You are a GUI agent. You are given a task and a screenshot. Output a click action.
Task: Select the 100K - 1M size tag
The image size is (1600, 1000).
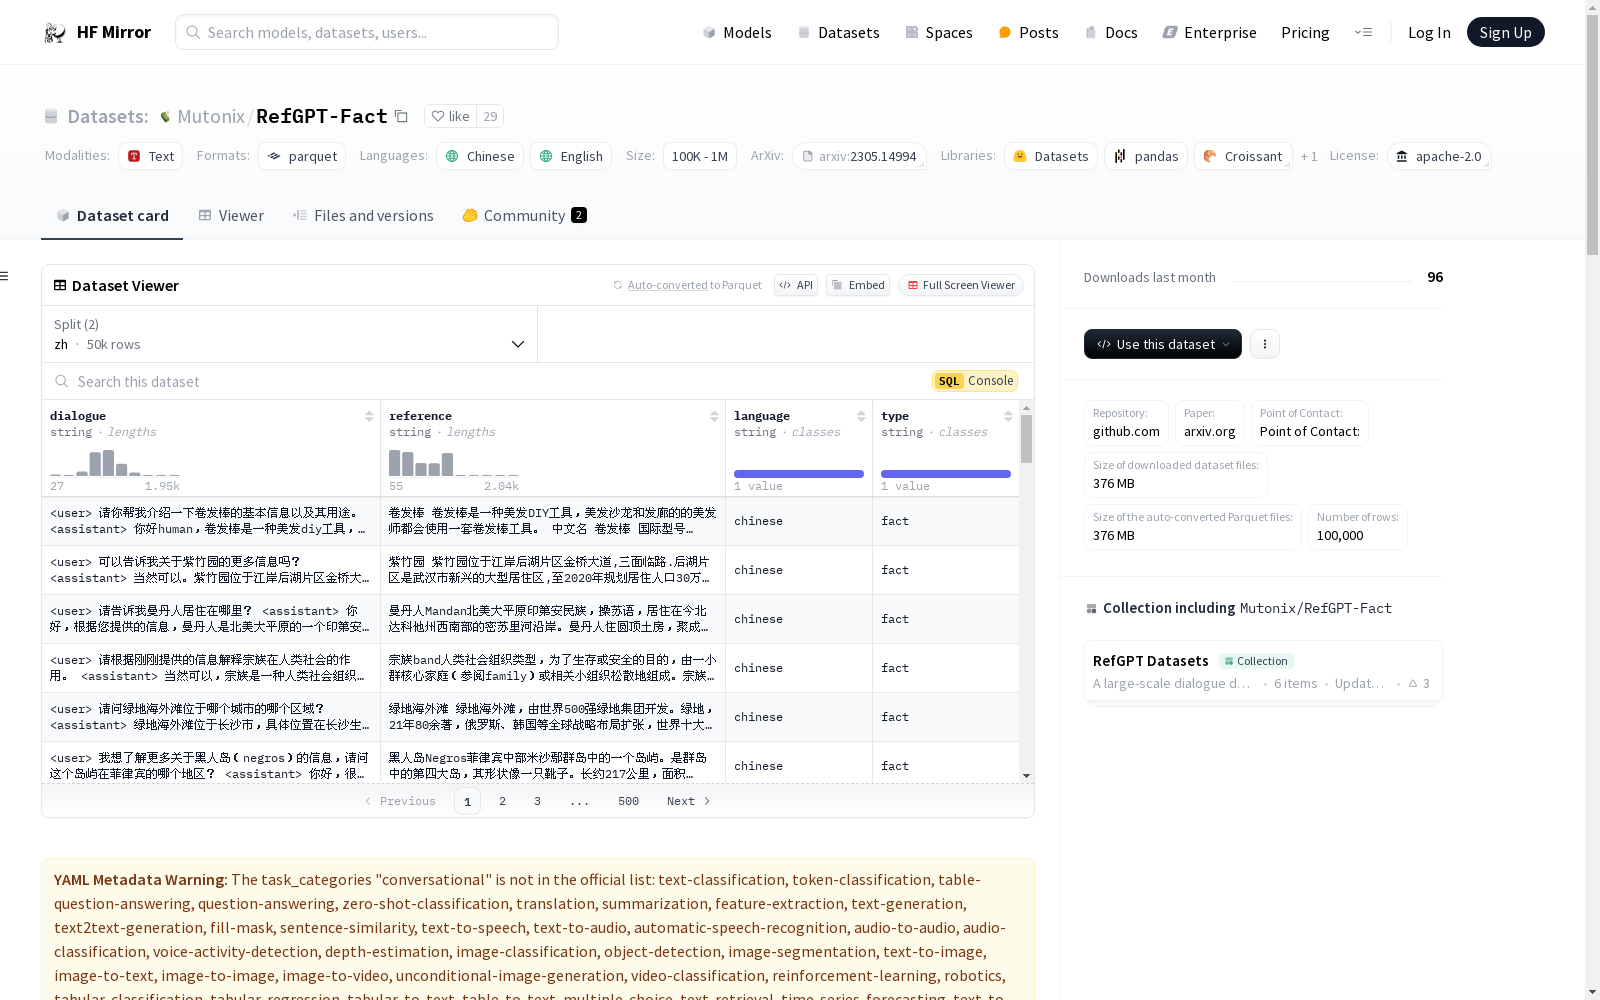[x=699, y=156]
